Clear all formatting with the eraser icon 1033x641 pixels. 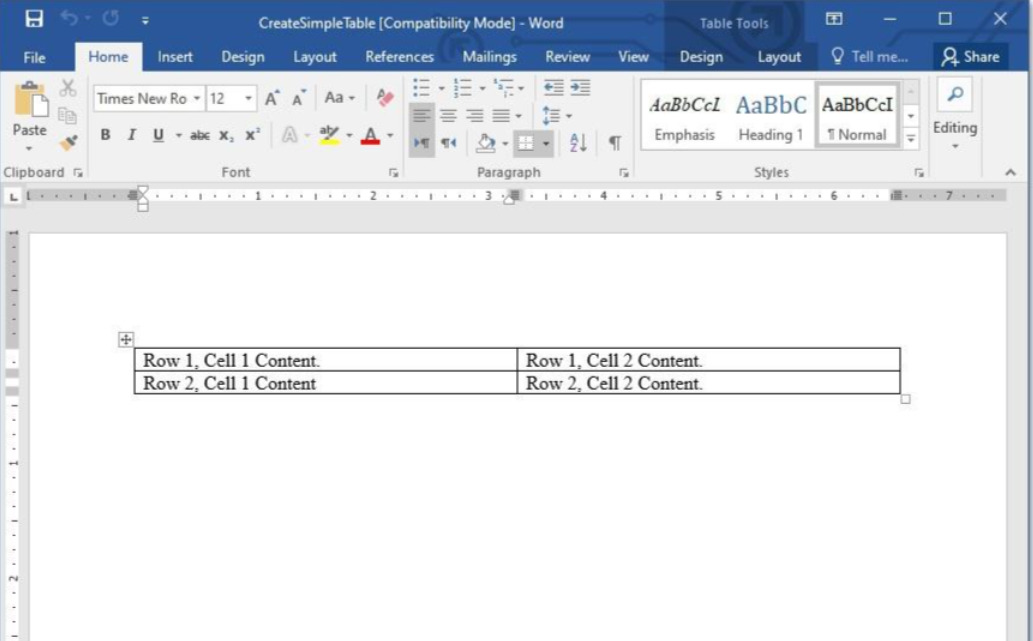(x=385, y=98)
